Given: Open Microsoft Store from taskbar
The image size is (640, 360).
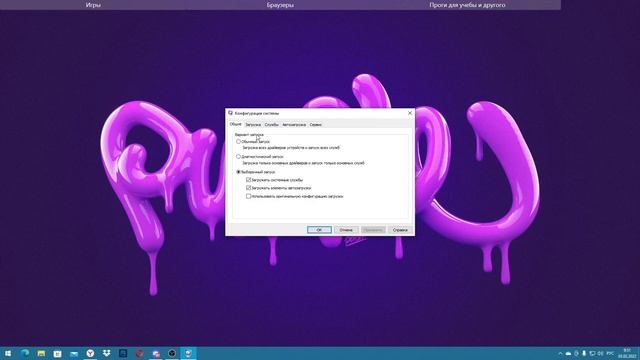Looking at the screenshot, I should (x=58, y=353).
